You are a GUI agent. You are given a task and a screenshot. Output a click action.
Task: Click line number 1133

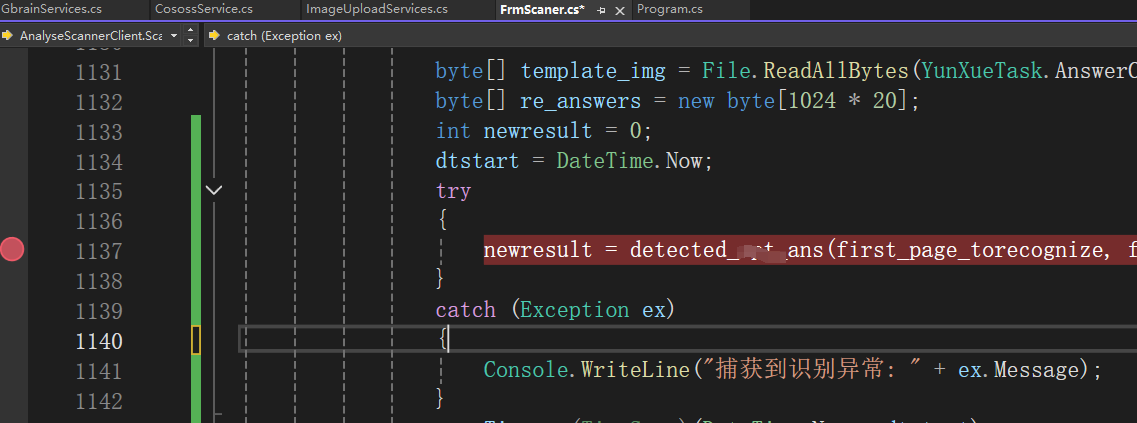click(99, 131)
